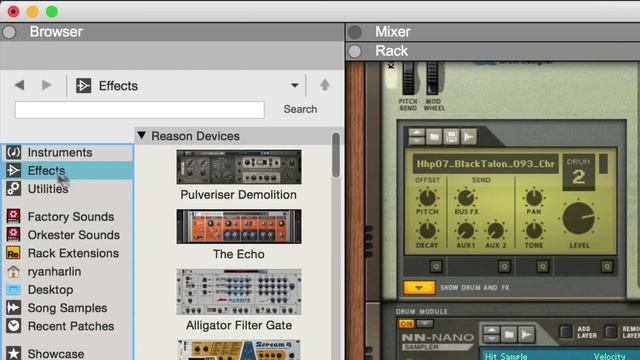Viewport: 640px width, 360px height.
Task: Go forward in the Browser history
Action: [x=47, y=85]
